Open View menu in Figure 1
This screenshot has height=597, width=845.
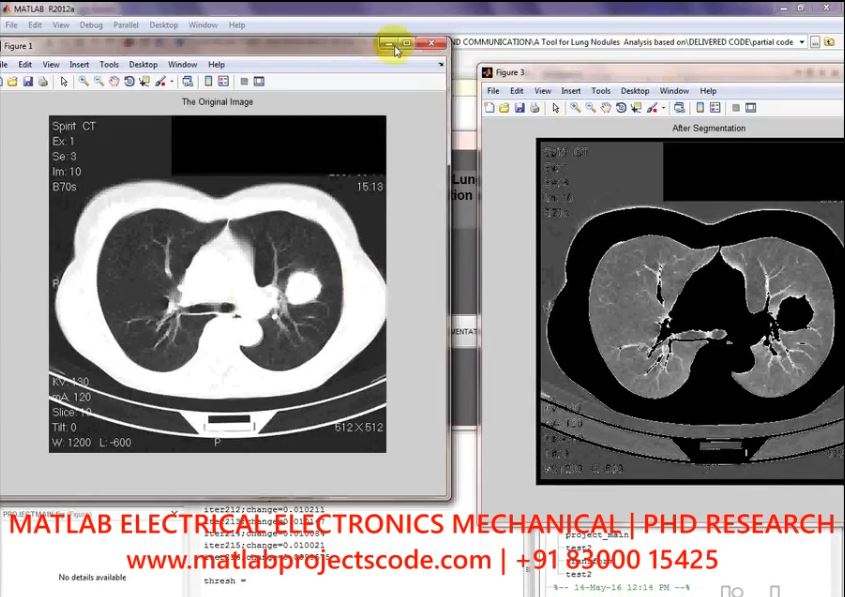point(51,64)
